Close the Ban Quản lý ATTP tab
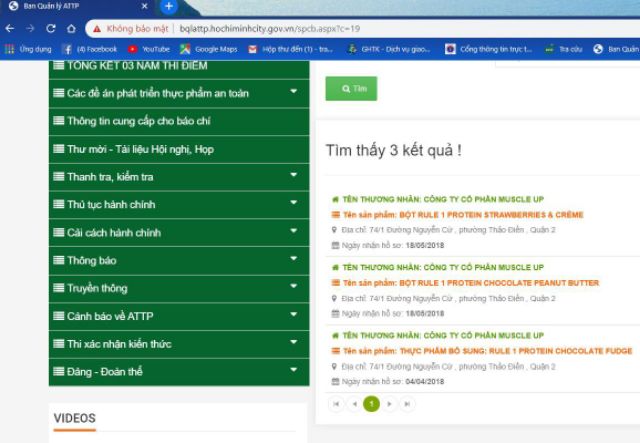Image resolution: width=640 pixels, height=443 pixels. pos(147,6)
